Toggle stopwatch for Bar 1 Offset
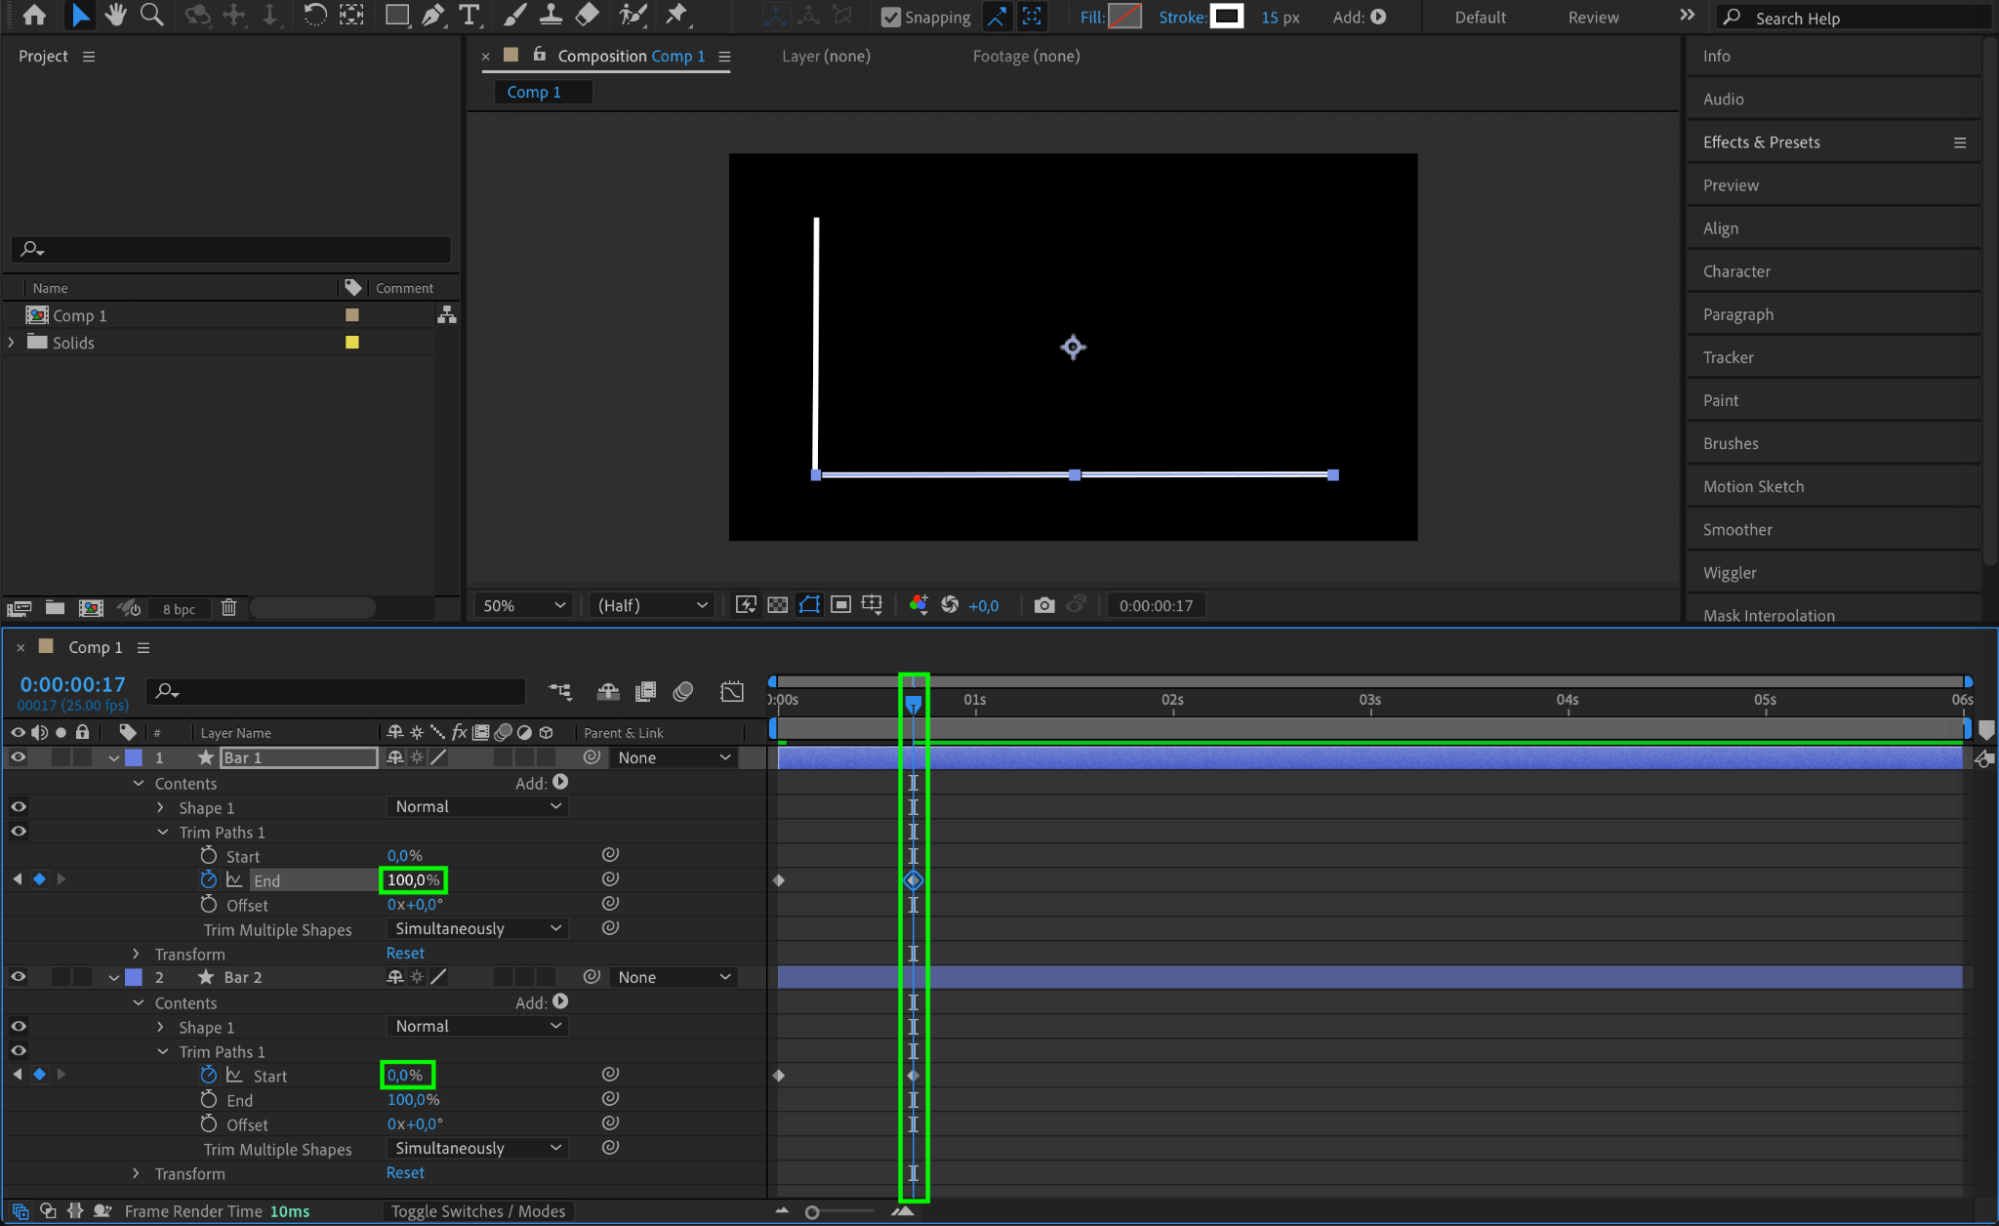The image size is (1999, 1226). pyautogui.click(x=208, y=904)
